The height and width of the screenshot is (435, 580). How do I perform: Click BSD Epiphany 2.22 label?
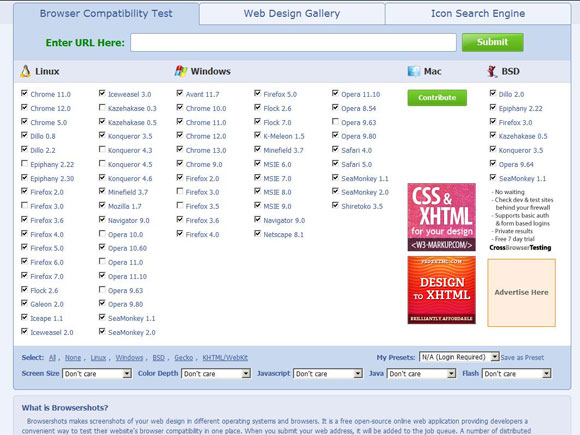point(520,108)
